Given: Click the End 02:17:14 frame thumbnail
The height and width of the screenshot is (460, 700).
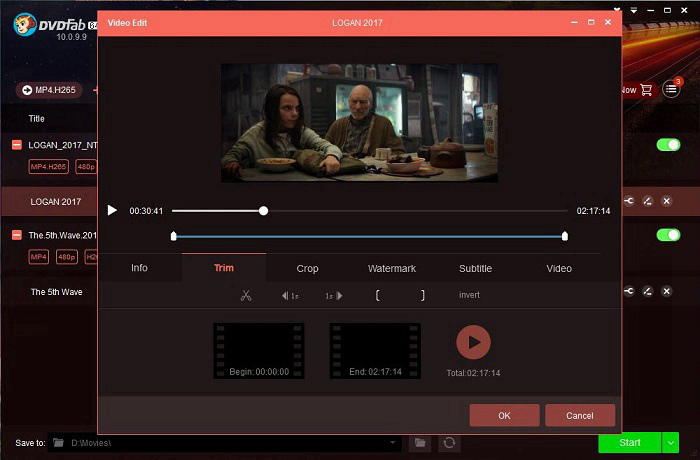Looking at the screenshot, I should 375,351.
